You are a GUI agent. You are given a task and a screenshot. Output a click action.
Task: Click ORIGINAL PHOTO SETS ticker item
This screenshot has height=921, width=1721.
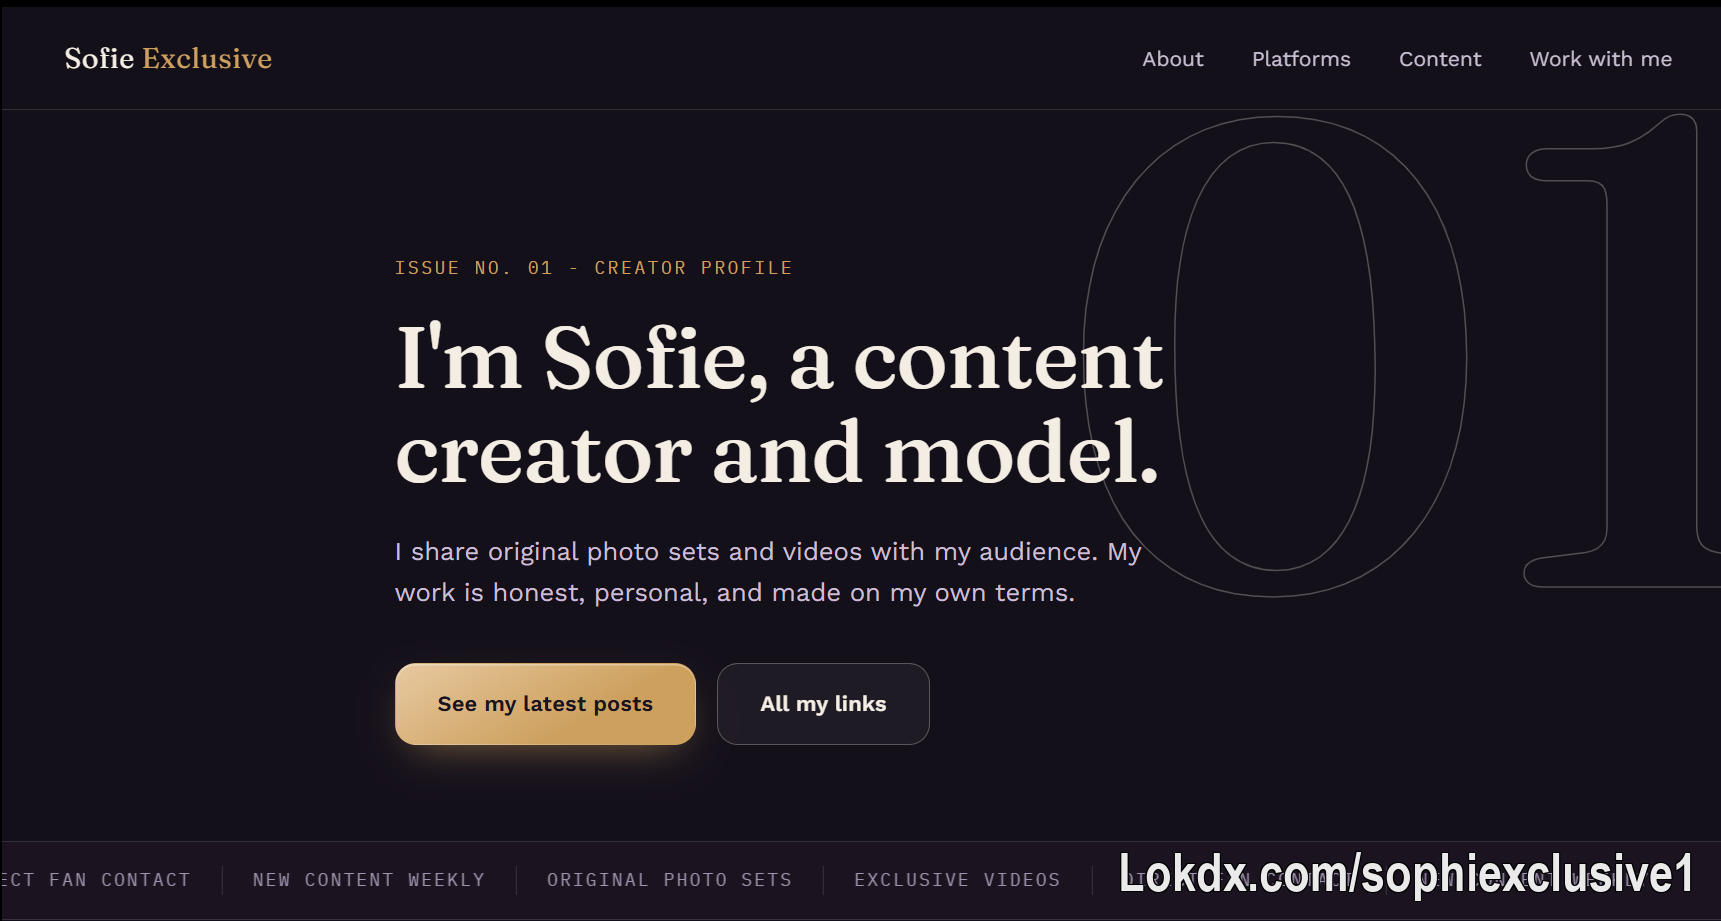[669, 880]
